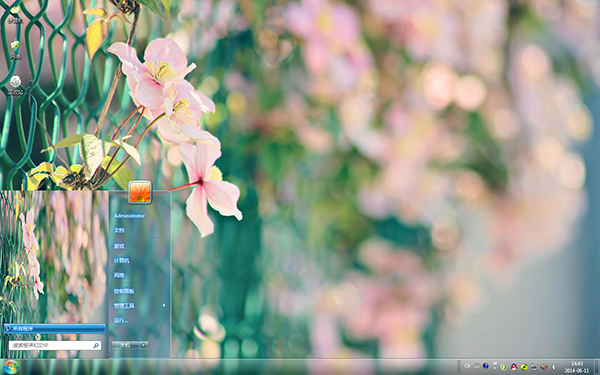Screen dimensions: 600x375
Task: Open the 回收站 recycle bin desktop icon
Action: [16, 85]
